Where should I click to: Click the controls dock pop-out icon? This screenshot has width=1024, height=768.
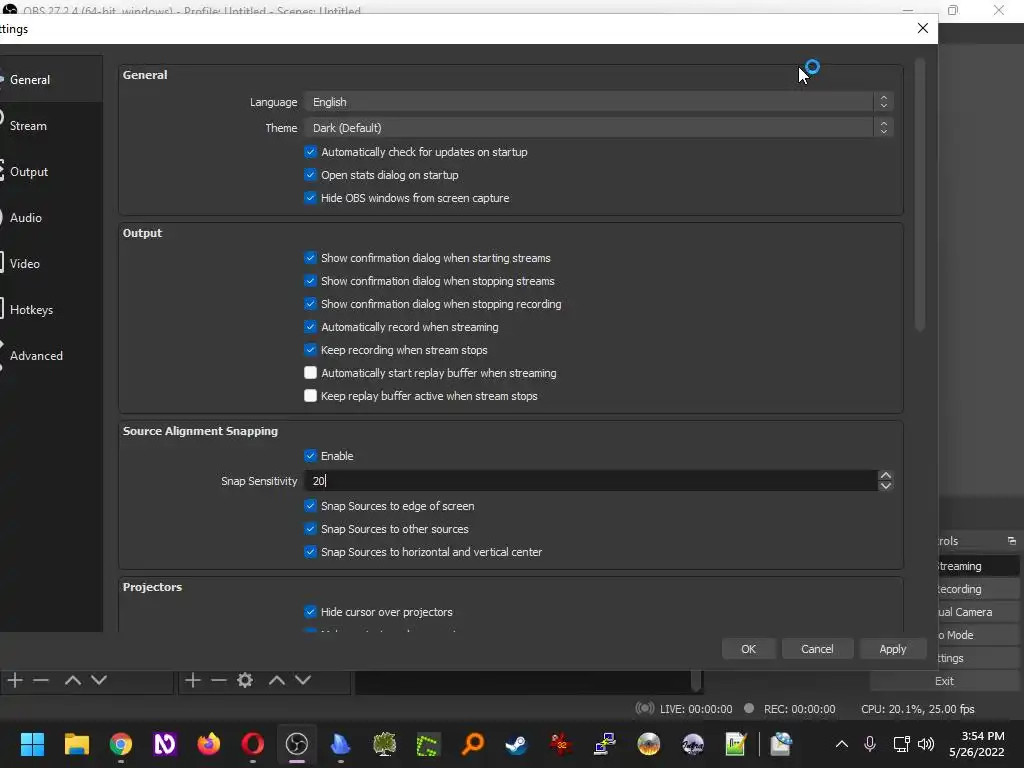click(x=1012, y=541)
